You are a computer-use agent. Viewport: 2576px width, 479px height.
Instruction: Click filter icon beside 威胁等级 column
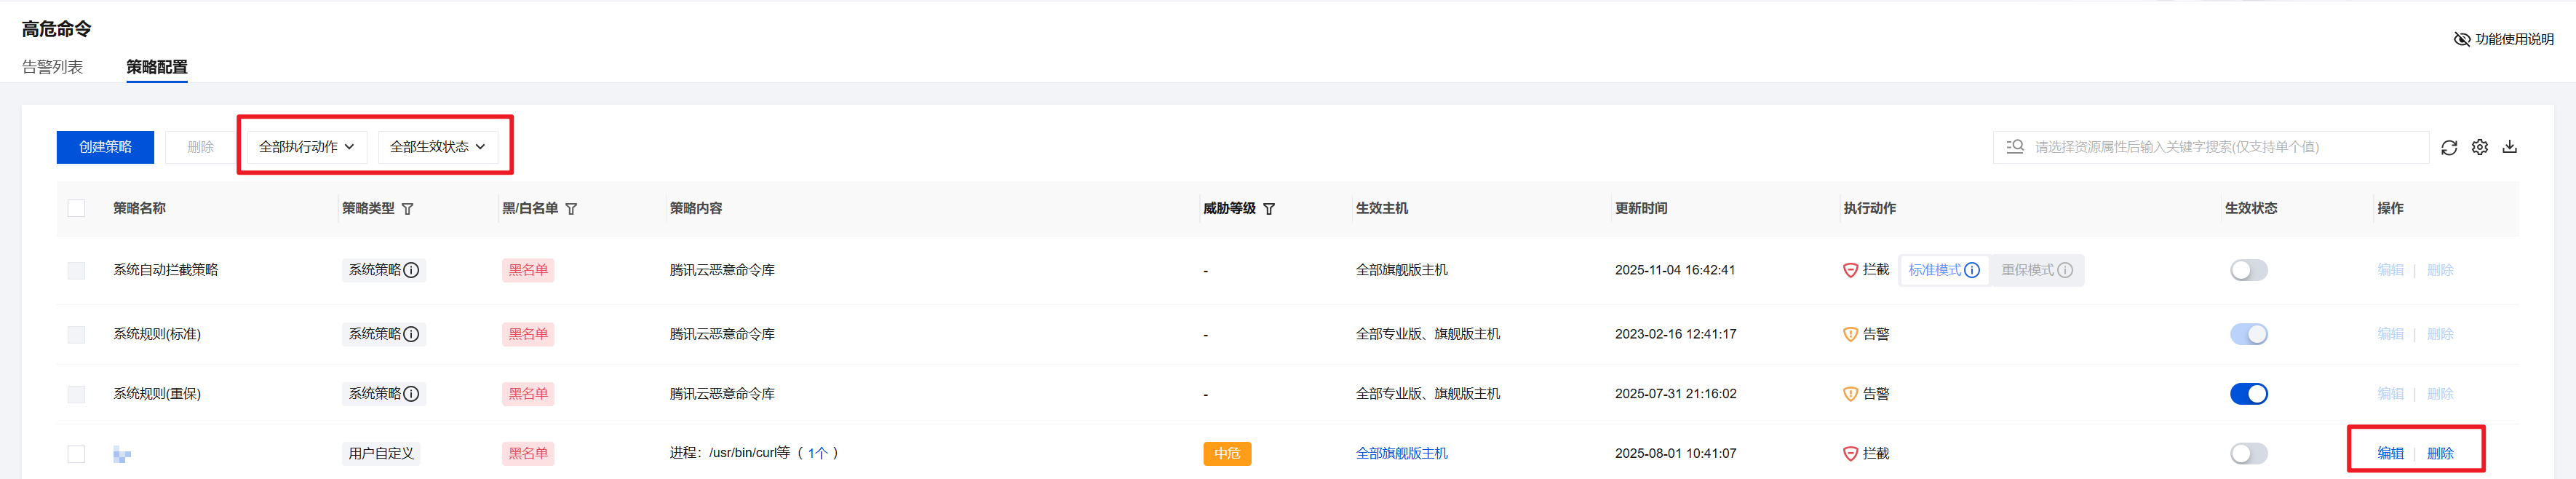click(x=1269, y=209)
